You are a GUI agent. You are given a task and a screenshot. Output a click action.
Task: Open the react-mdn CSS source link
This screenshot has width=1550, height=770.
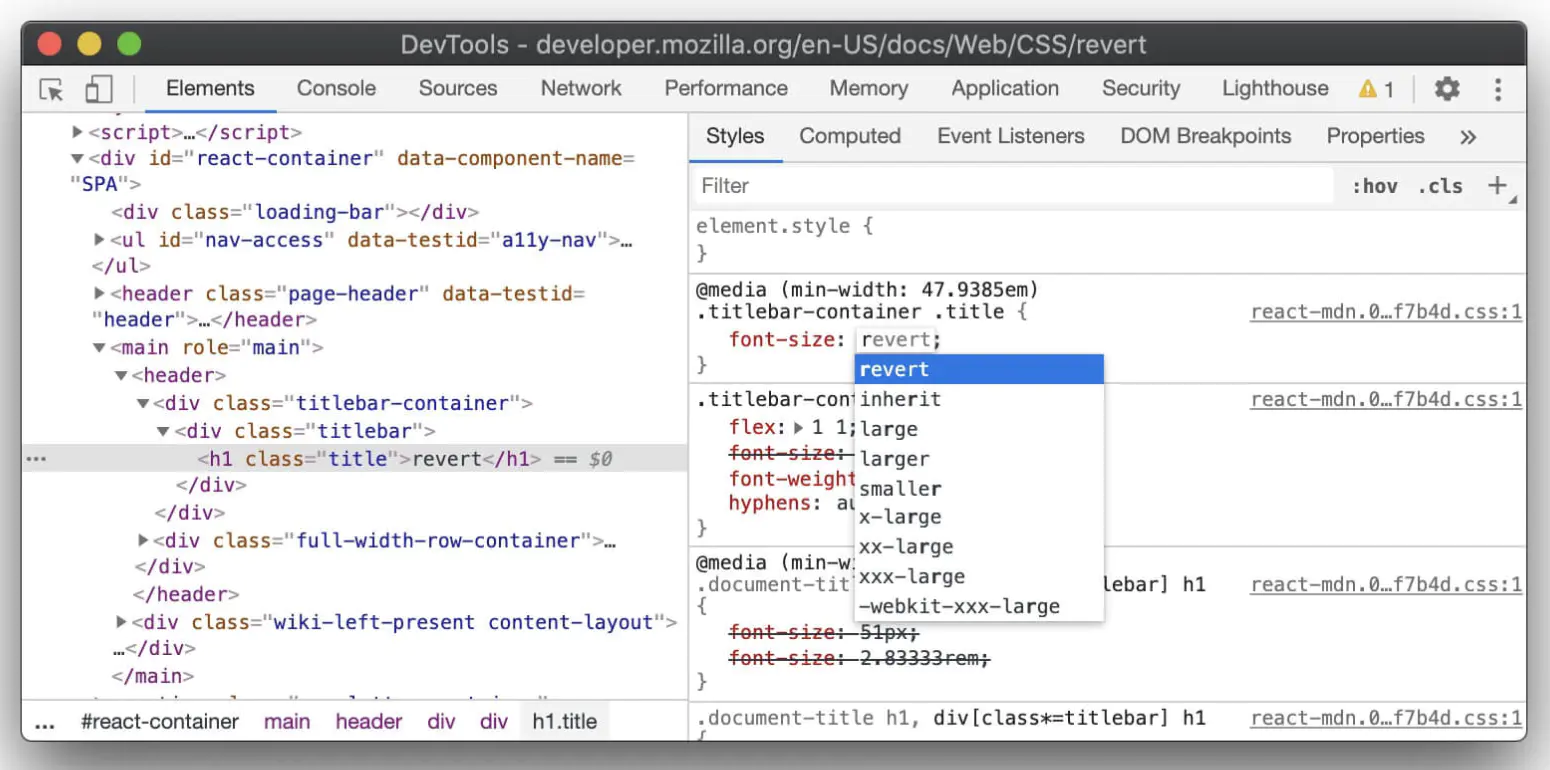1386,312
